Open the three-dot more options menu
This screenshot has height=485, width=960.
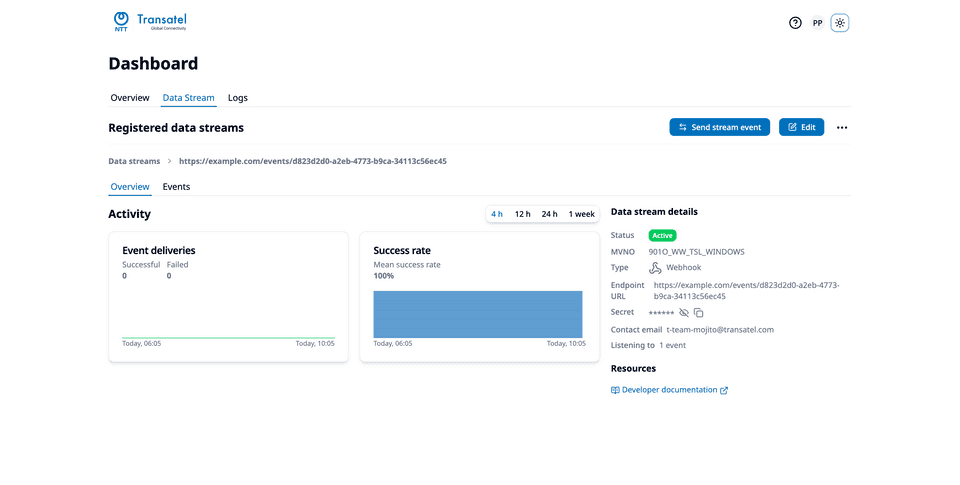(842, 127)
